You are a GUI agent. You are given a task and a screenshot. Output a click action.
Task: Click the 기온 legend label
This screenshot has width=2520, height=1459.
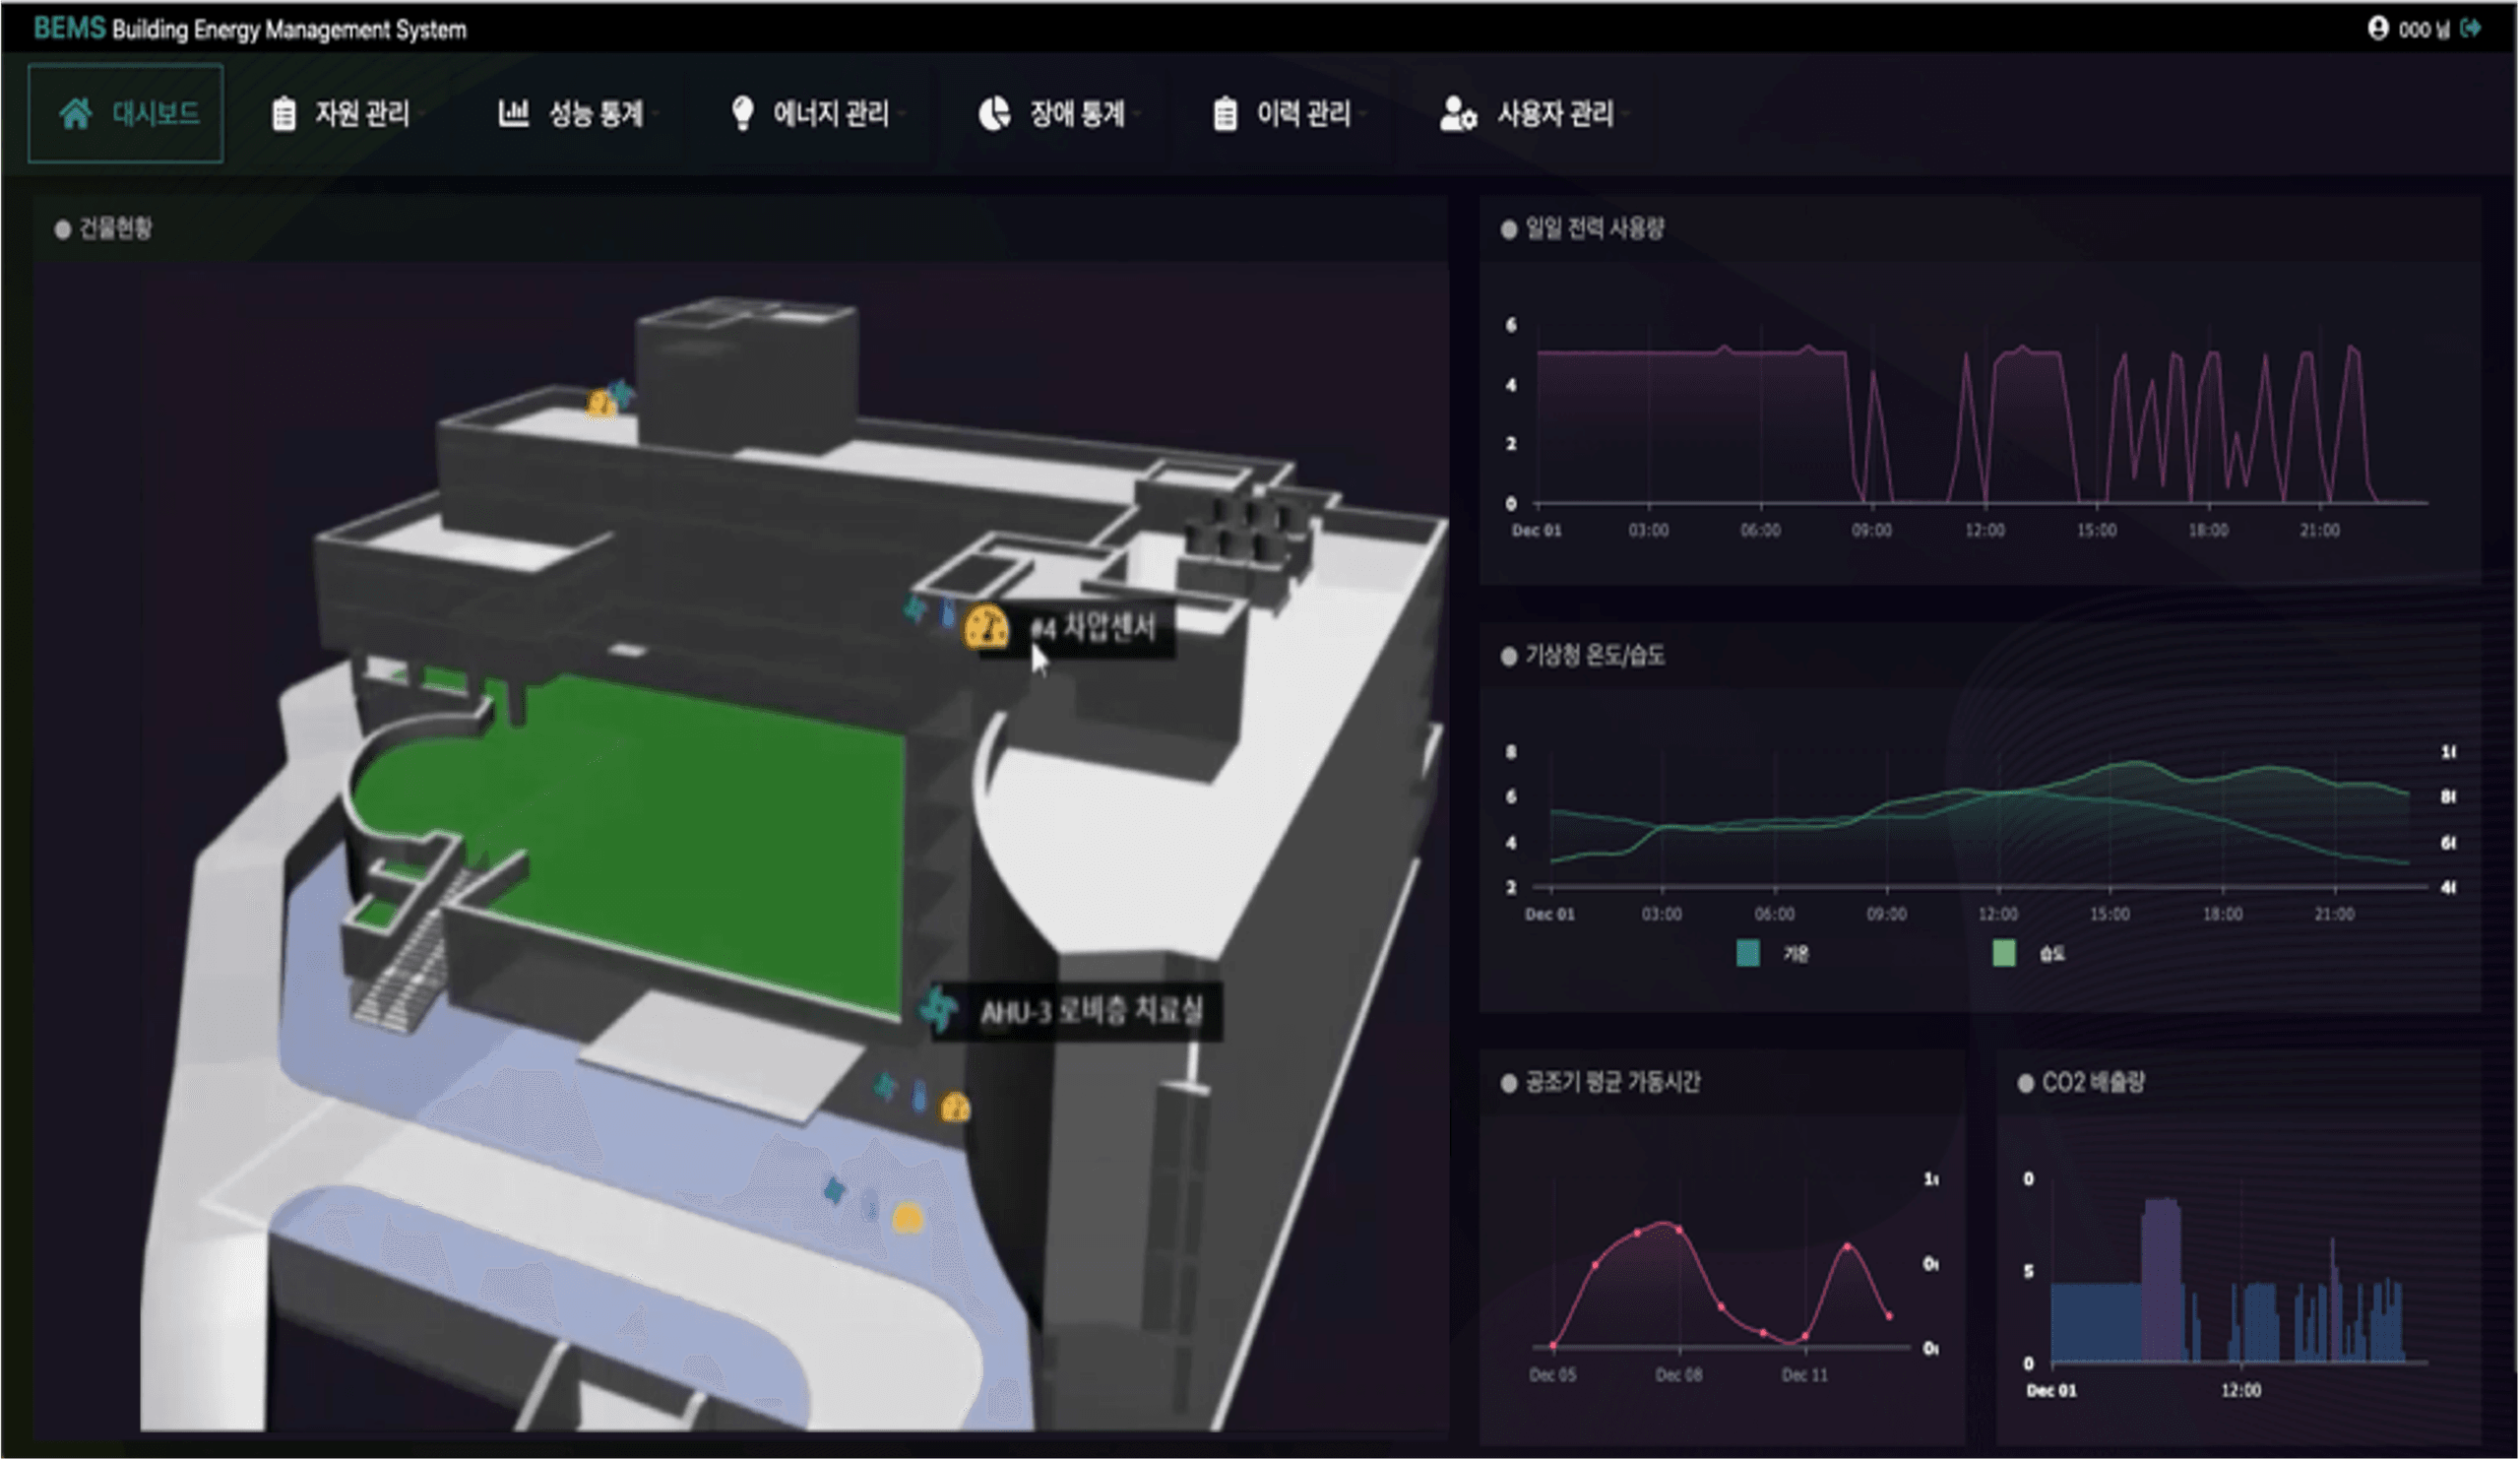pos(1796,954)
